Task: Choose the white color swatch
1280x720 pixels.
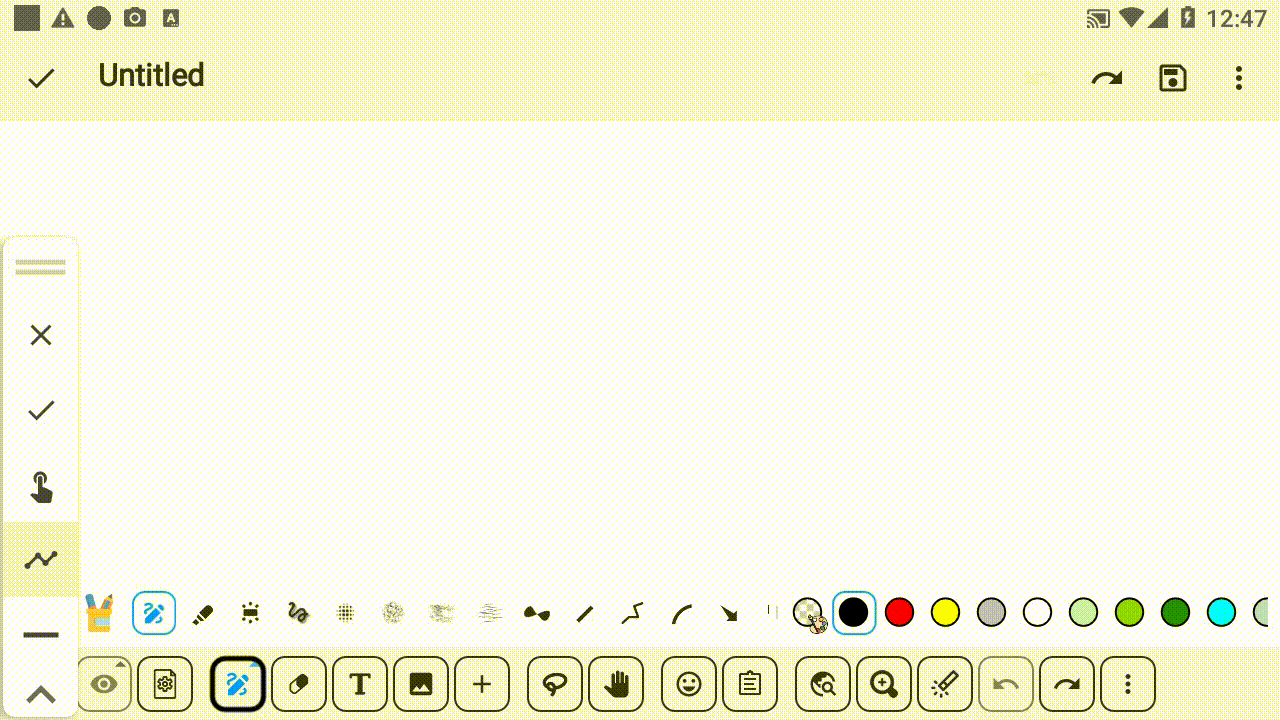Action: [x=1038, y=613]
